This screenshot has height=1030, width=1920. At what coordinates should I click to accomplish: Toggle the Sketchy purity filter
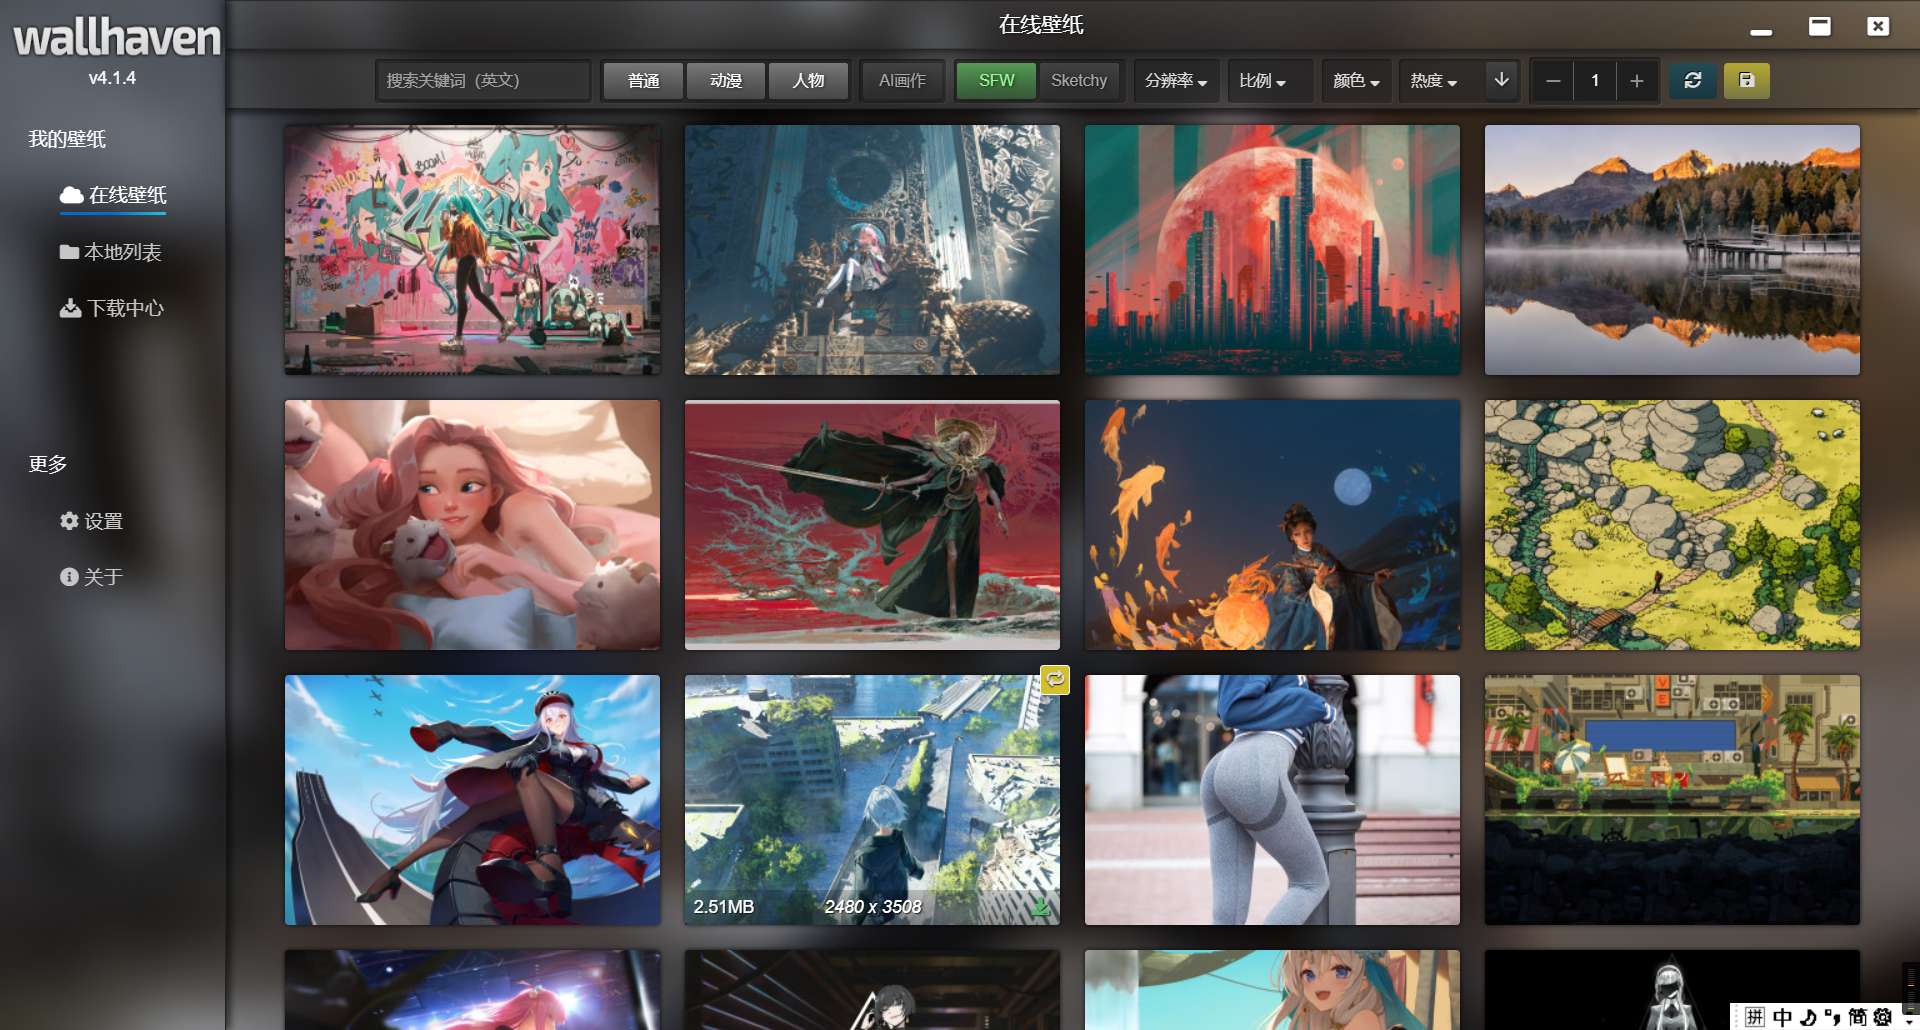(1079, 80)
